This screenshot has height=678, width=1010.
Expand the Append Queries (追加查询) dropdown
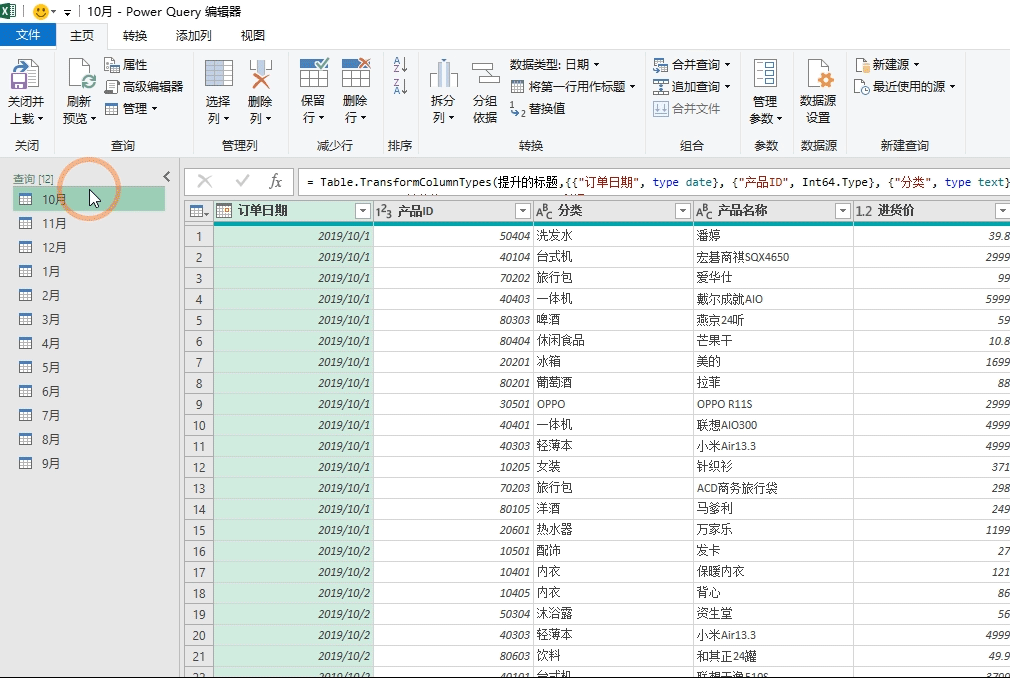tap(727, 86)
